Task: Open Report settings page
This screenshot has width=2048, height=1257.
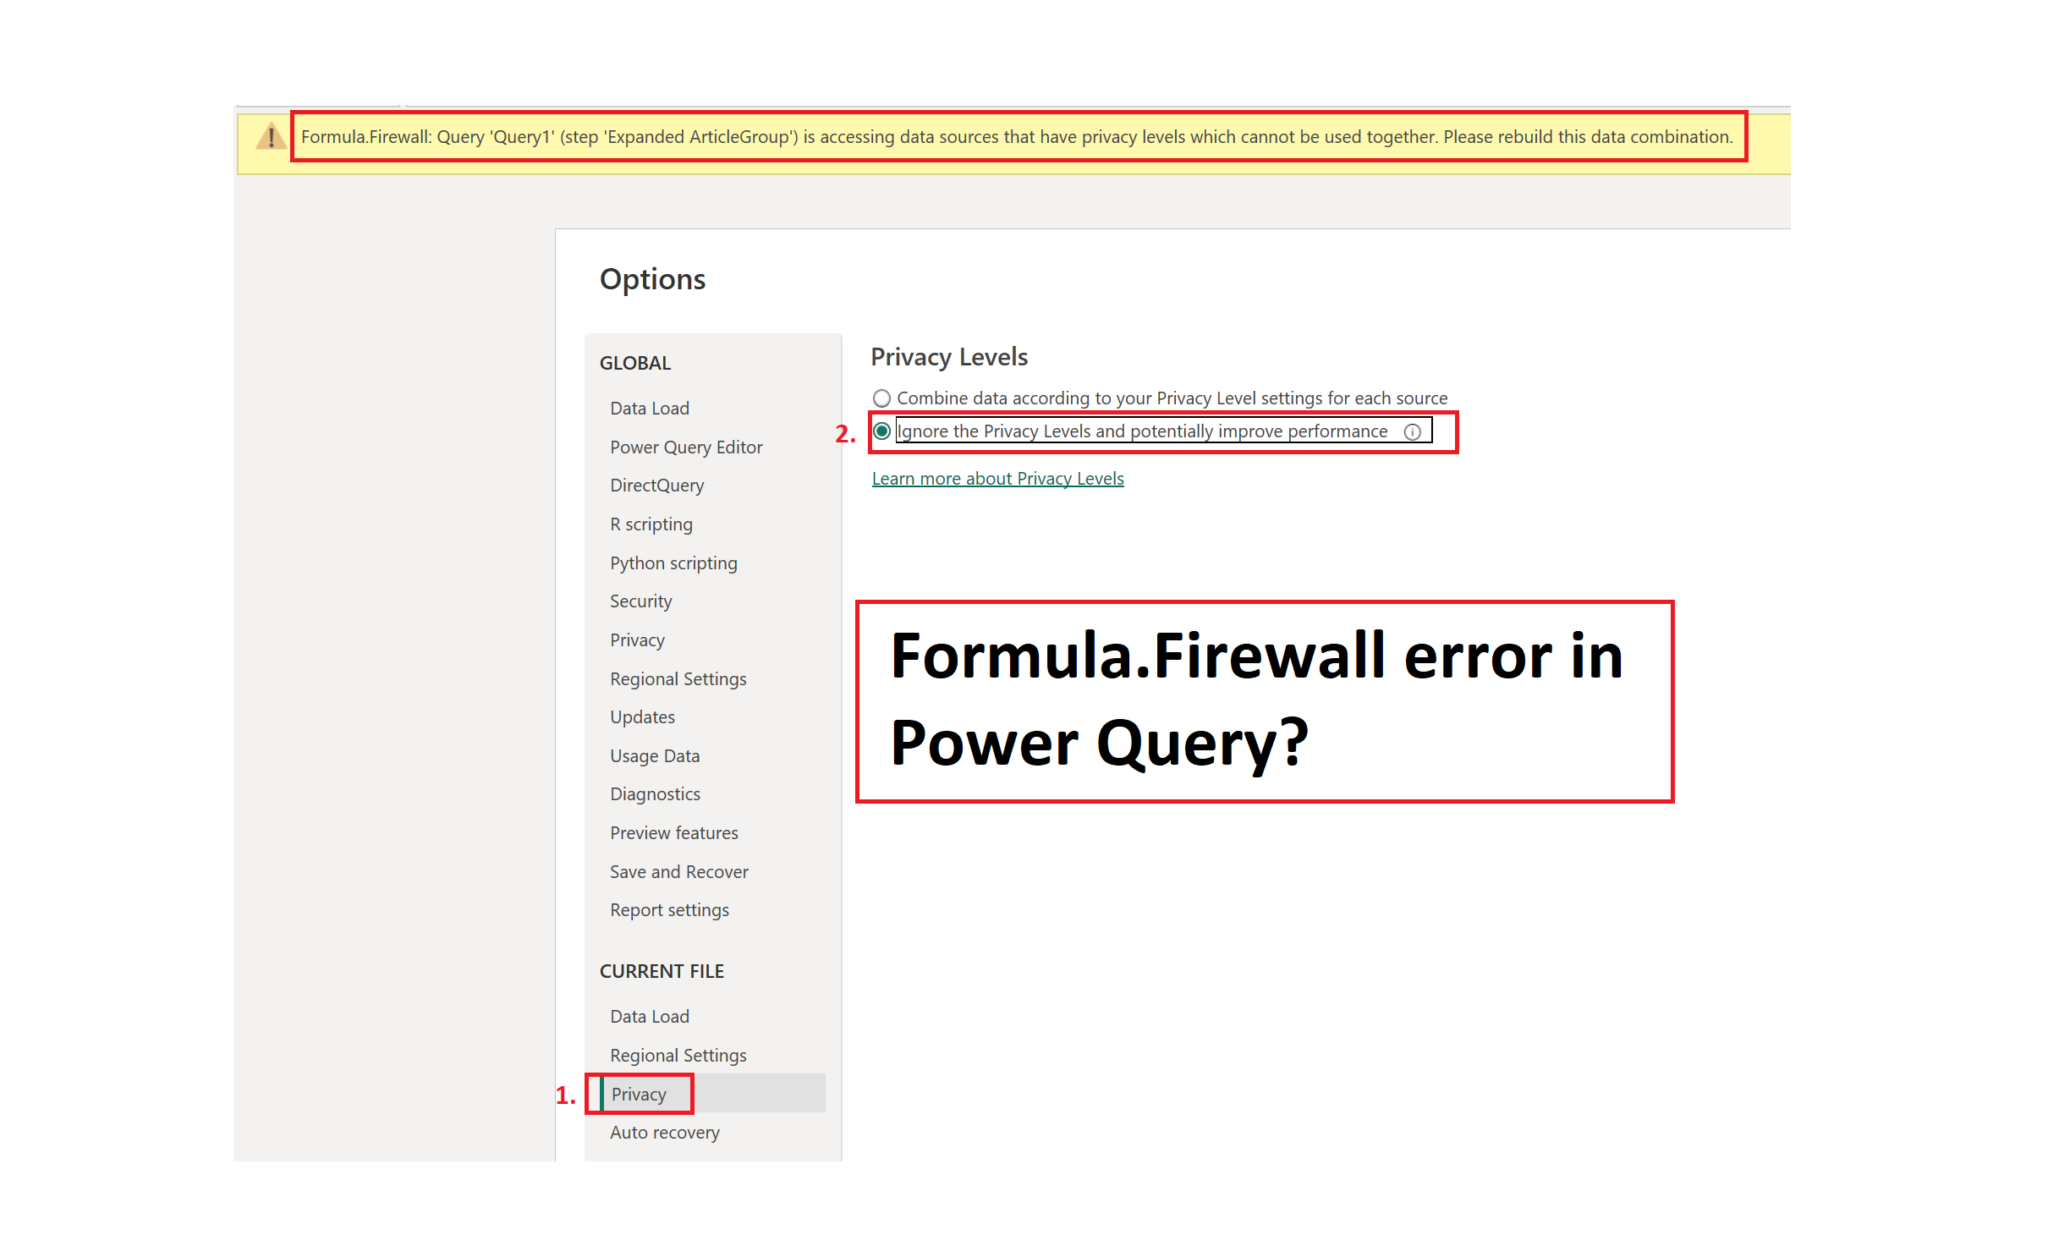Action: point(669,910)
